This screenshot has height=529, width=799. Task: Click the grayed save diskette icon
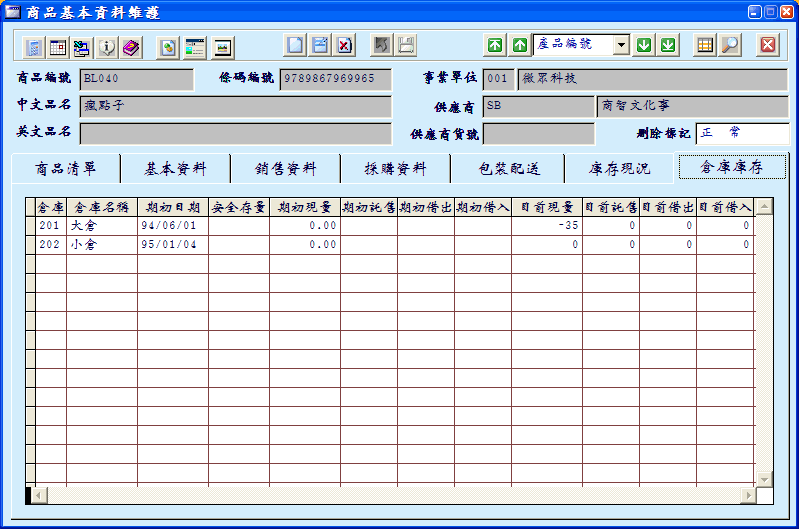pyautogui.click(x=406, y=45)
